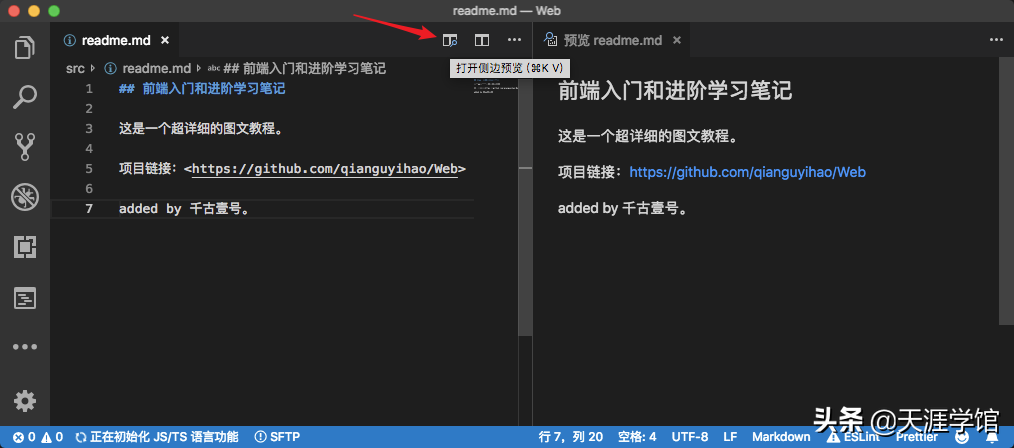
Task: Open the Extensions view in activity bar
Action: point(25,247)
